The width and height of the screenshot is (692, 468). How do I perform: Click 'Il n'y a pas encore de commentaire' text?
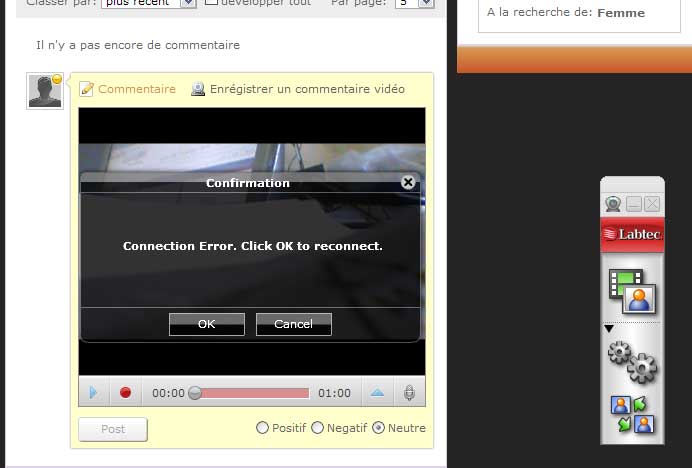138,45
